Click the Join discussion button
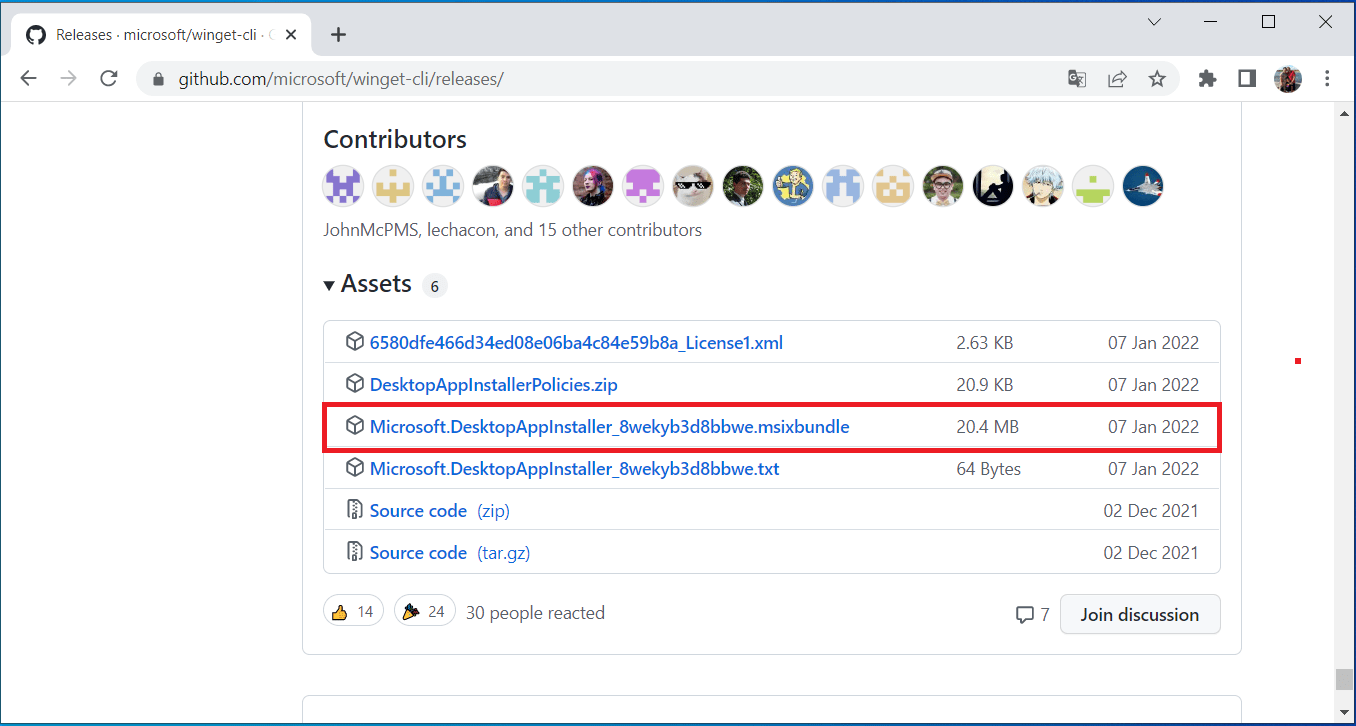This screenshot has width=1356, height=726. click(1140, 614)
